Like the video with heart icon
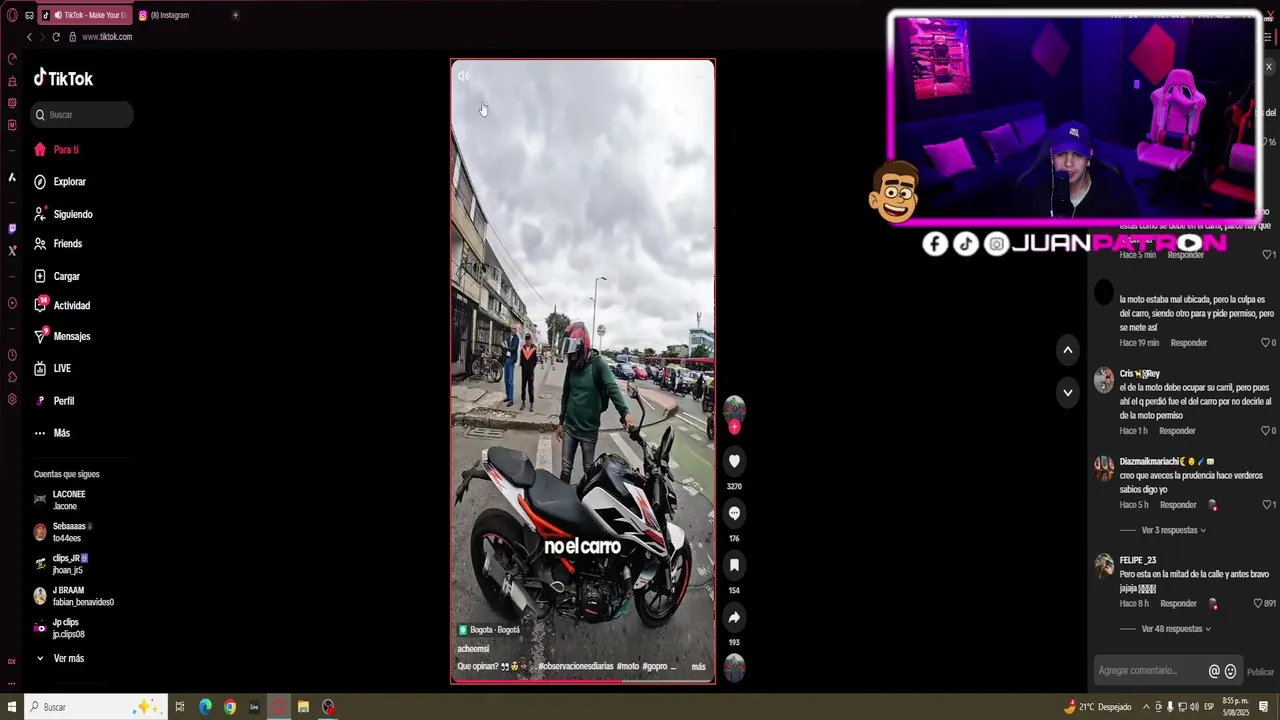1280x720 pixels. pos(734,461)
